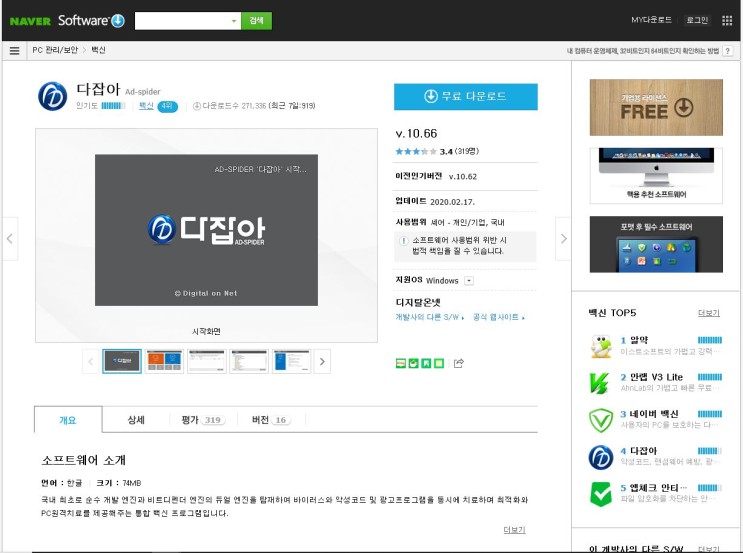Select the fourth screenshot thumbnail
Image resolution: width=743 pixels, height=553 pixels.
249,362
